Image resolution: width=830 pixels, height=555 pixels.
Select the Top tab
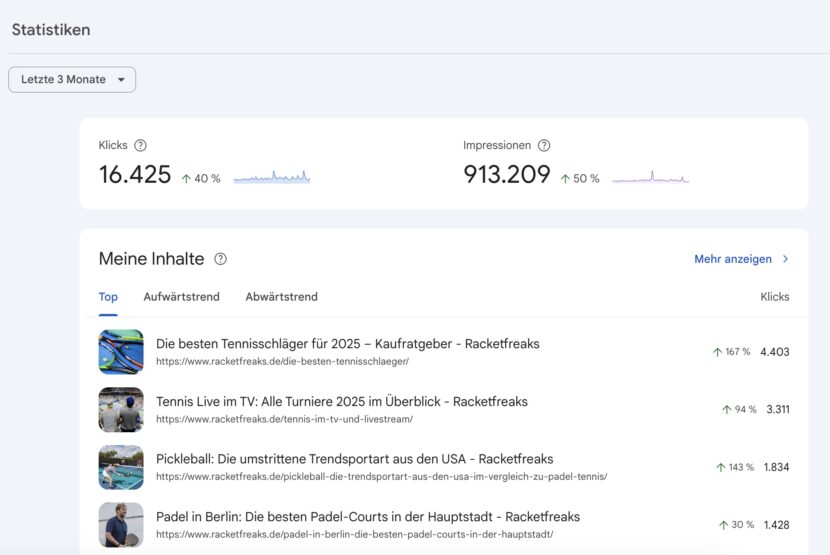pyautogui.click(x=108, y=297)
